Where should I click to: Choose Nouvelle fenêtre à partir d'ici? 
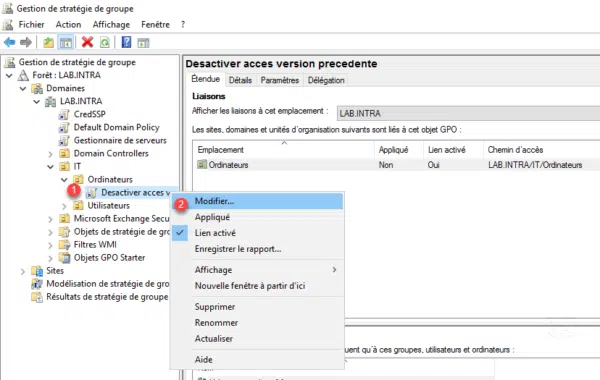pos(257,286)
